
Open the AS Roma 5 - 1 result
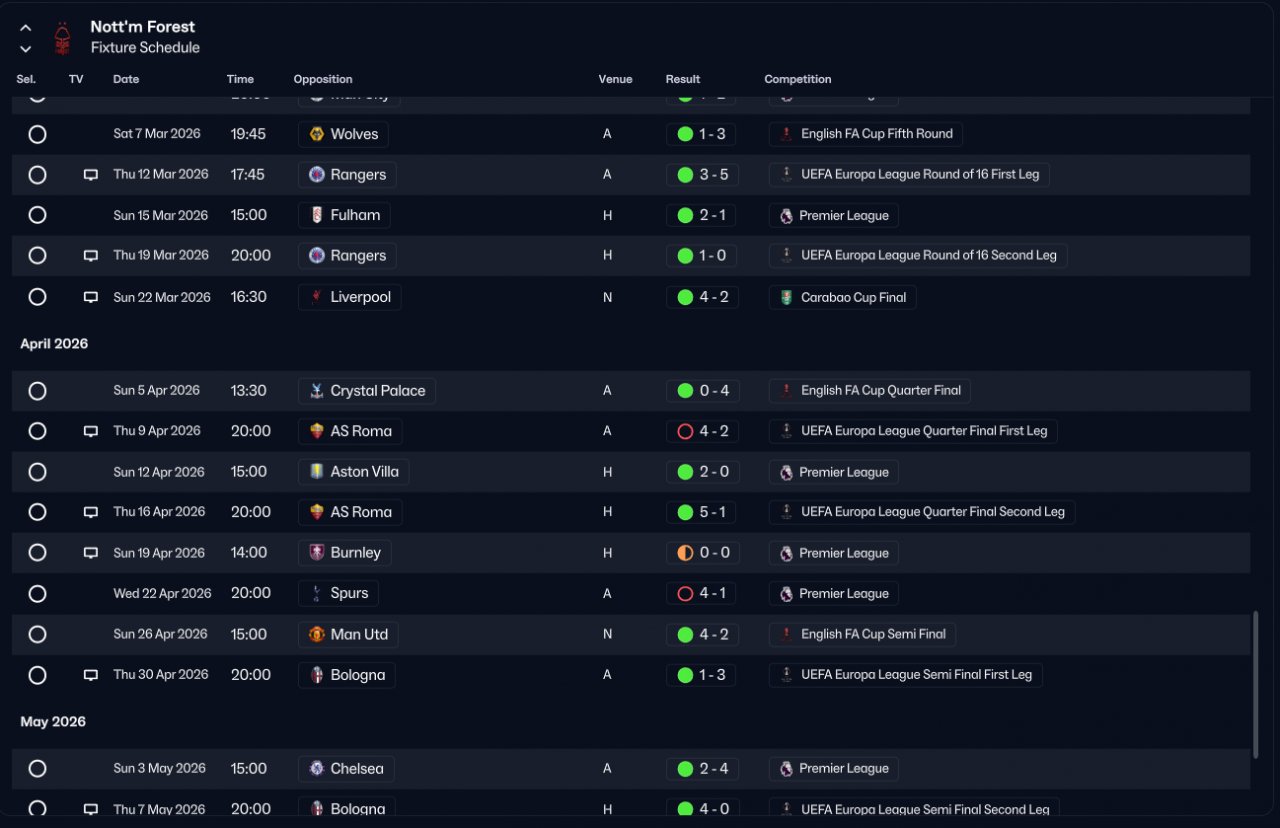(x=702, y=512)
